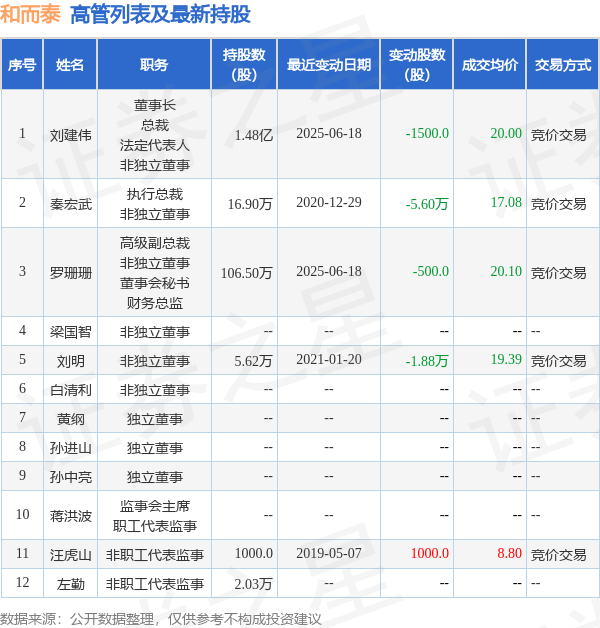Viewport: 600px width, 628px height.
Task: Click 罗珊珊's position 财务总监
Action: 155,303
